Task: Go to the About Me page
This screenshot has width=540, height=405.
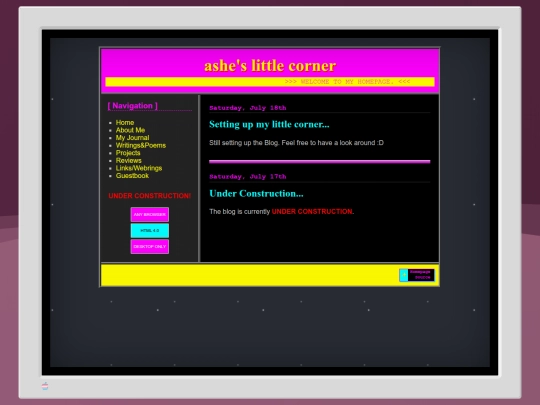Action: coord(130,130)
